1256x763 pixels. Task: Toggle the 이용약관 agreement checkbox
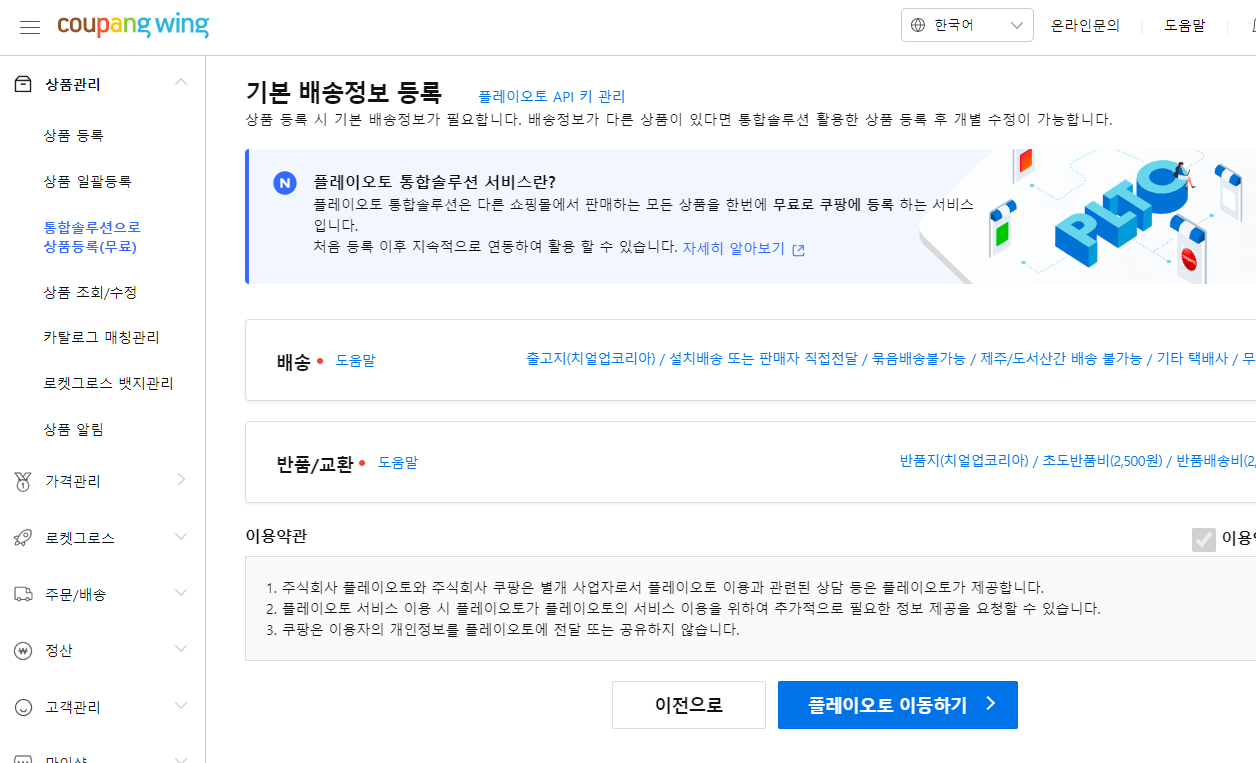click(x=1203, y=539)
